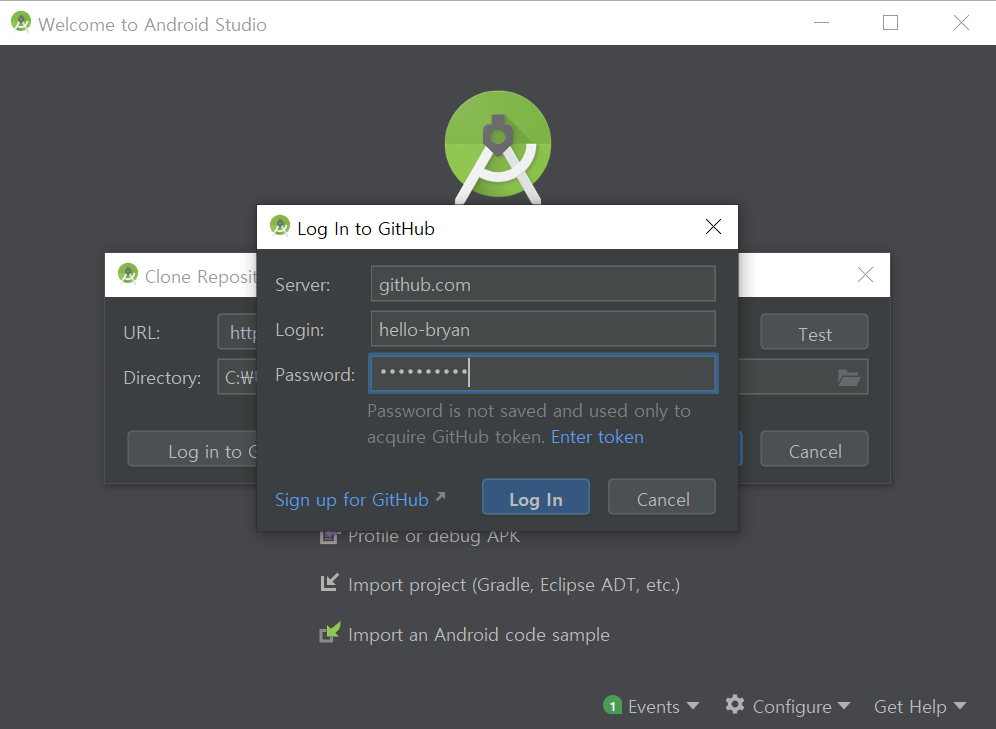Click the URL field in Clone Repository
Viewport: 996px width, 729px height.
tap(238, 331)
